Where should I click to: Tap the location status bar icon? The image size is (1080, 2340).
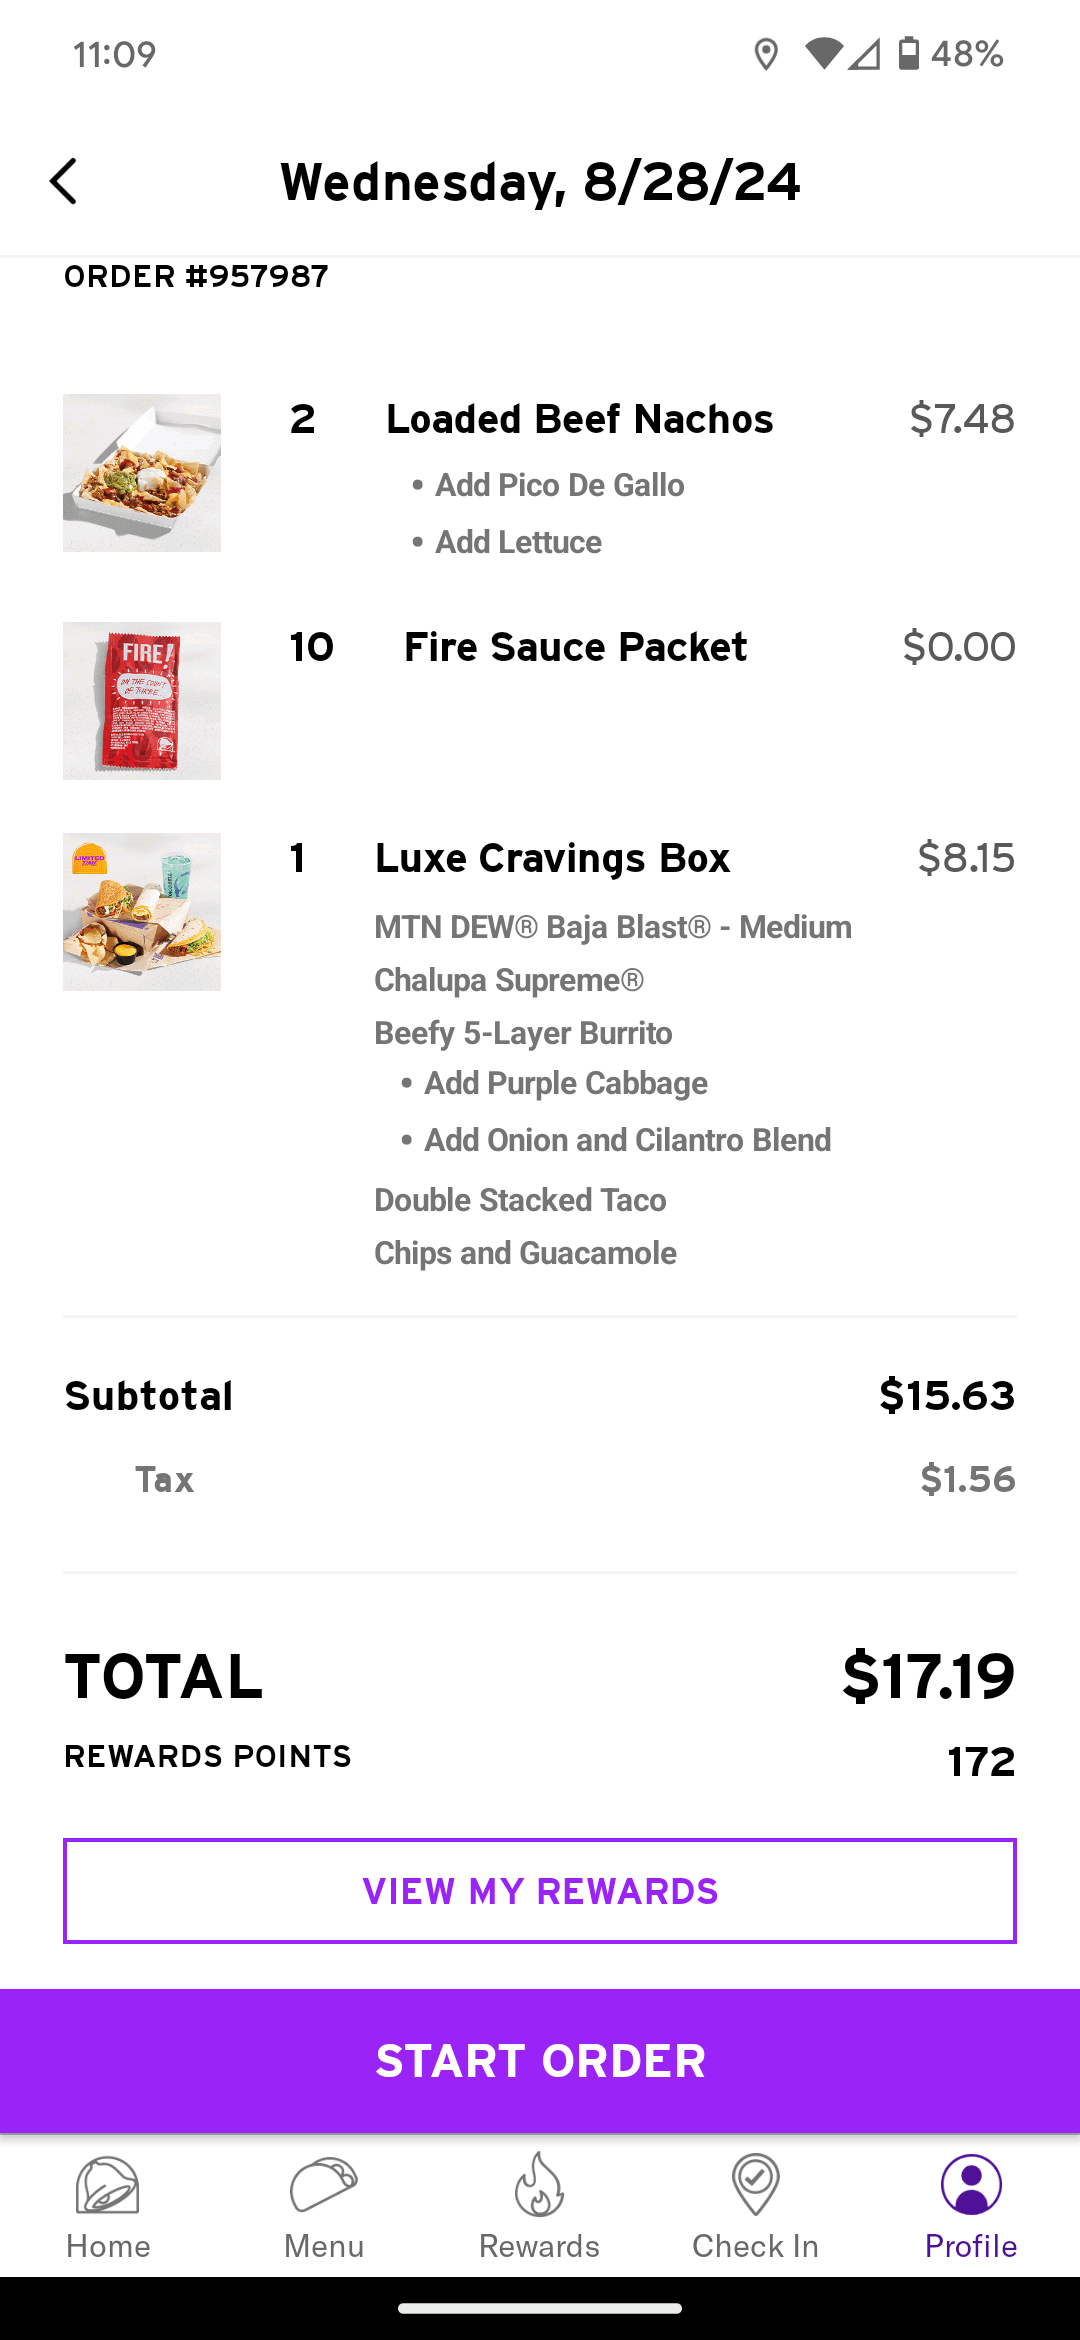click(766, 54)
